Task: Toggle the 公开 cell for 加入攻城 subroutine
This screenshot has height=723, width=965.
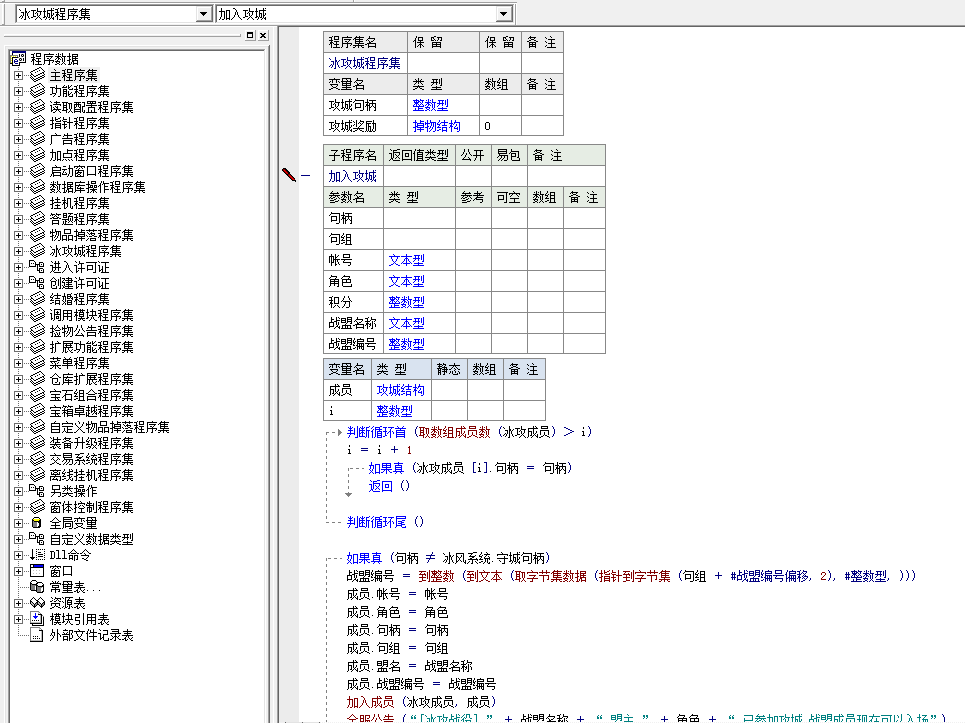Action: (x=473, y=176)
